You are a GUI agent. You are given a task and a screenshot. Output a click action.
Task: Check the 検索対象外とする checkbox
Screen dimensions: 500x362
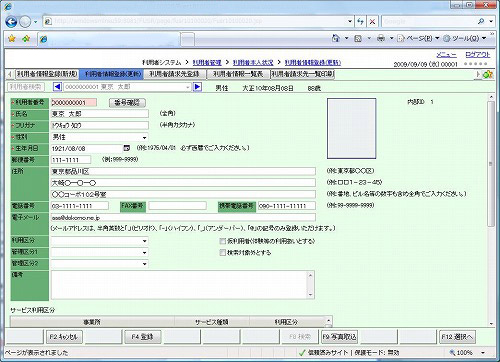tap(222, 253)
